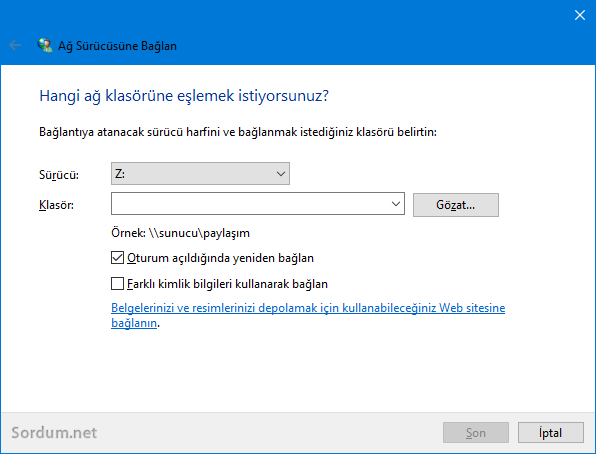
Task: Enable the Farklı kimlik bilgileri checkbox
Action: [x=117, y=283]
